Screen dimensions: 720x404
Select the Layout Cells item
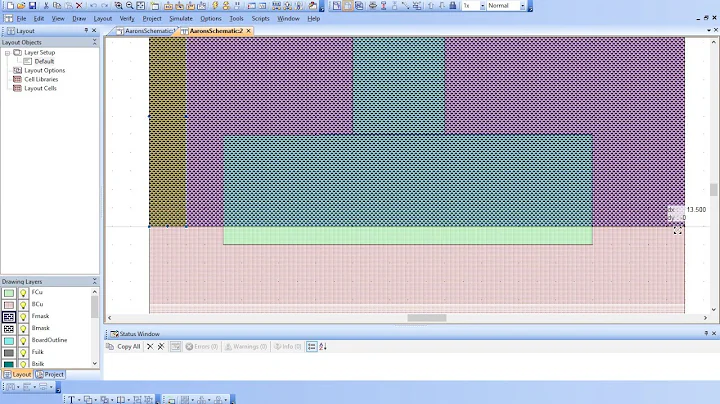point(40,88)
